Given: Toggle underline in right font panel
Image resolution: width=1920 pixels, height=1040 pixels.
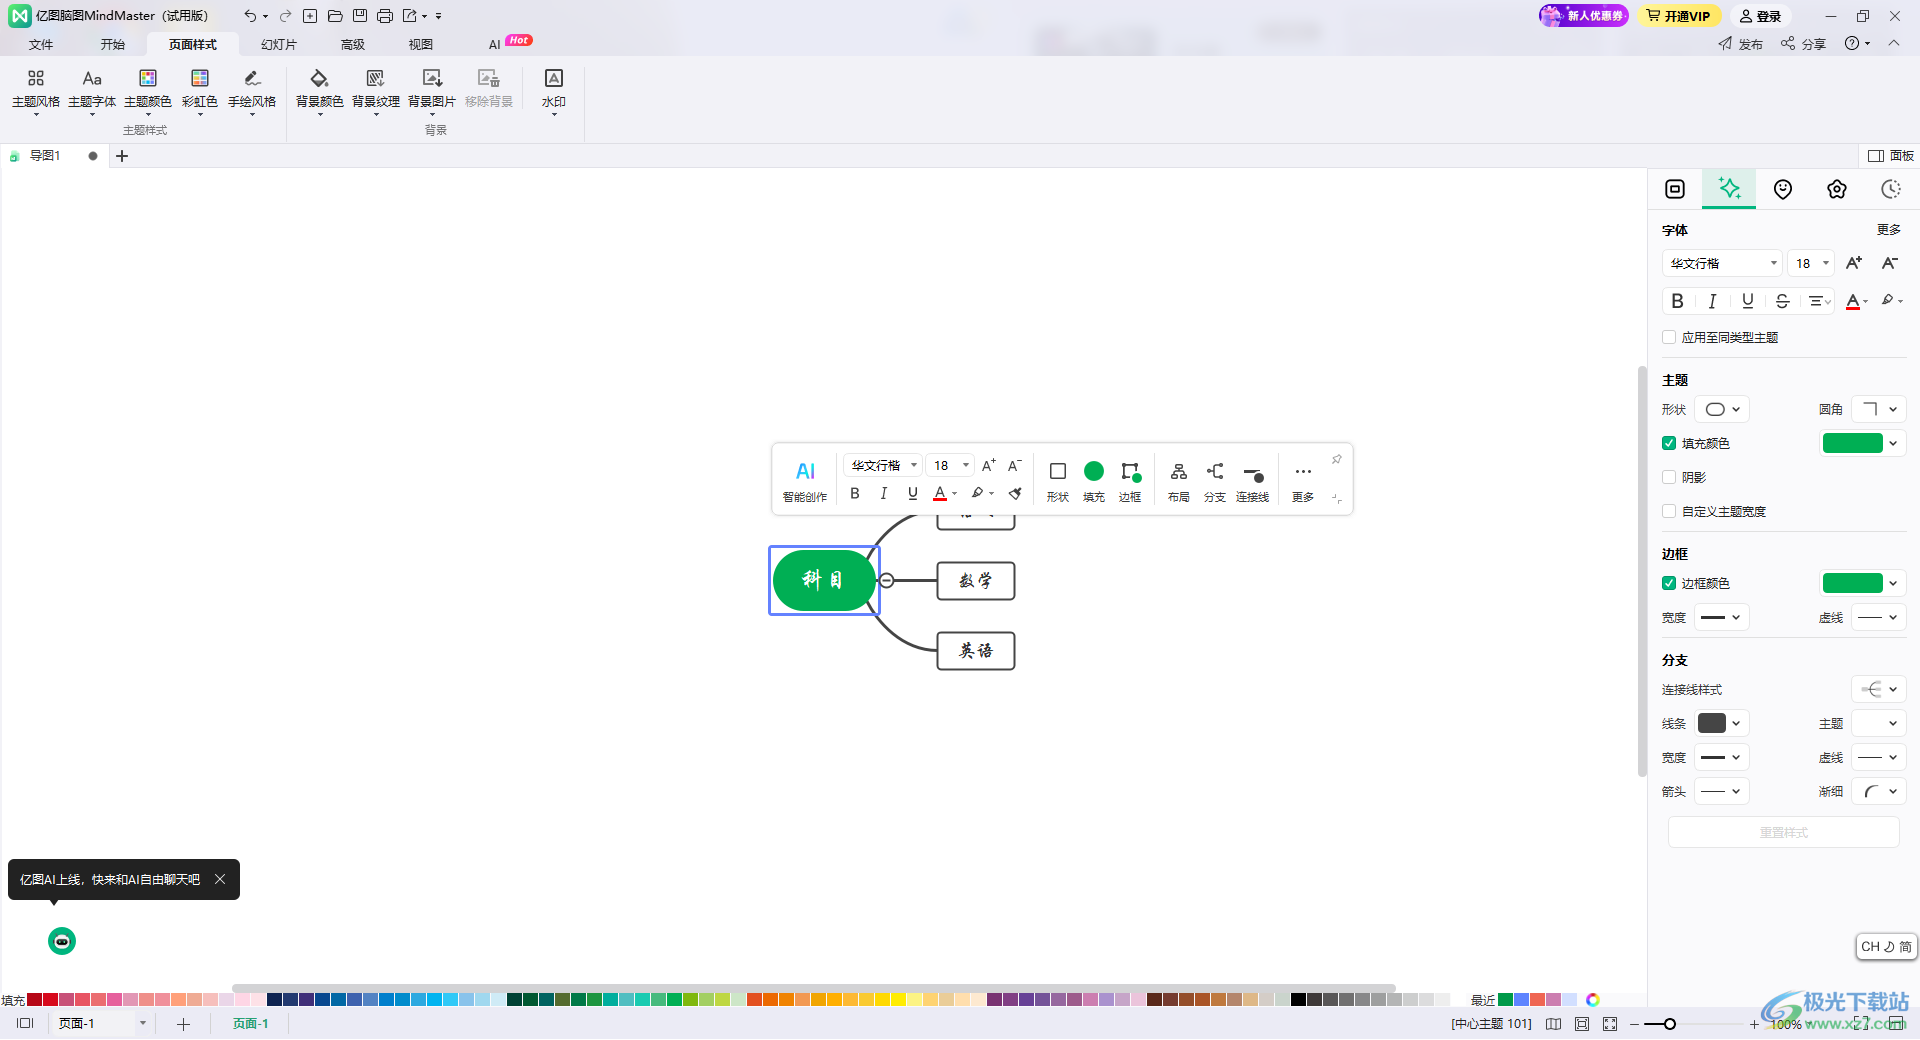Looking at the screenshot, I should point(1747,301).
